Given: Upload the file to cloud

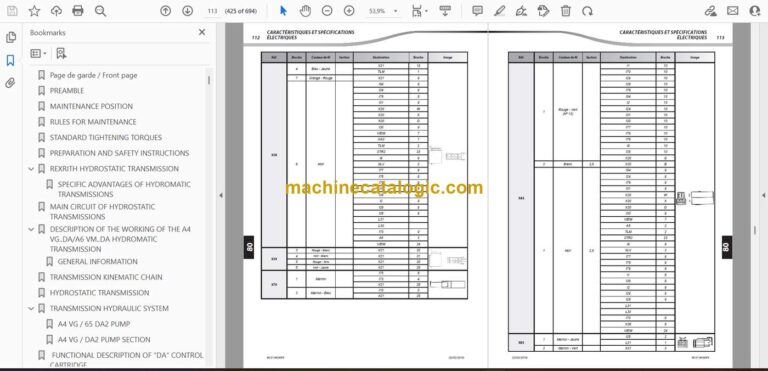Looking at the screenshot, I should coord(56,11).
